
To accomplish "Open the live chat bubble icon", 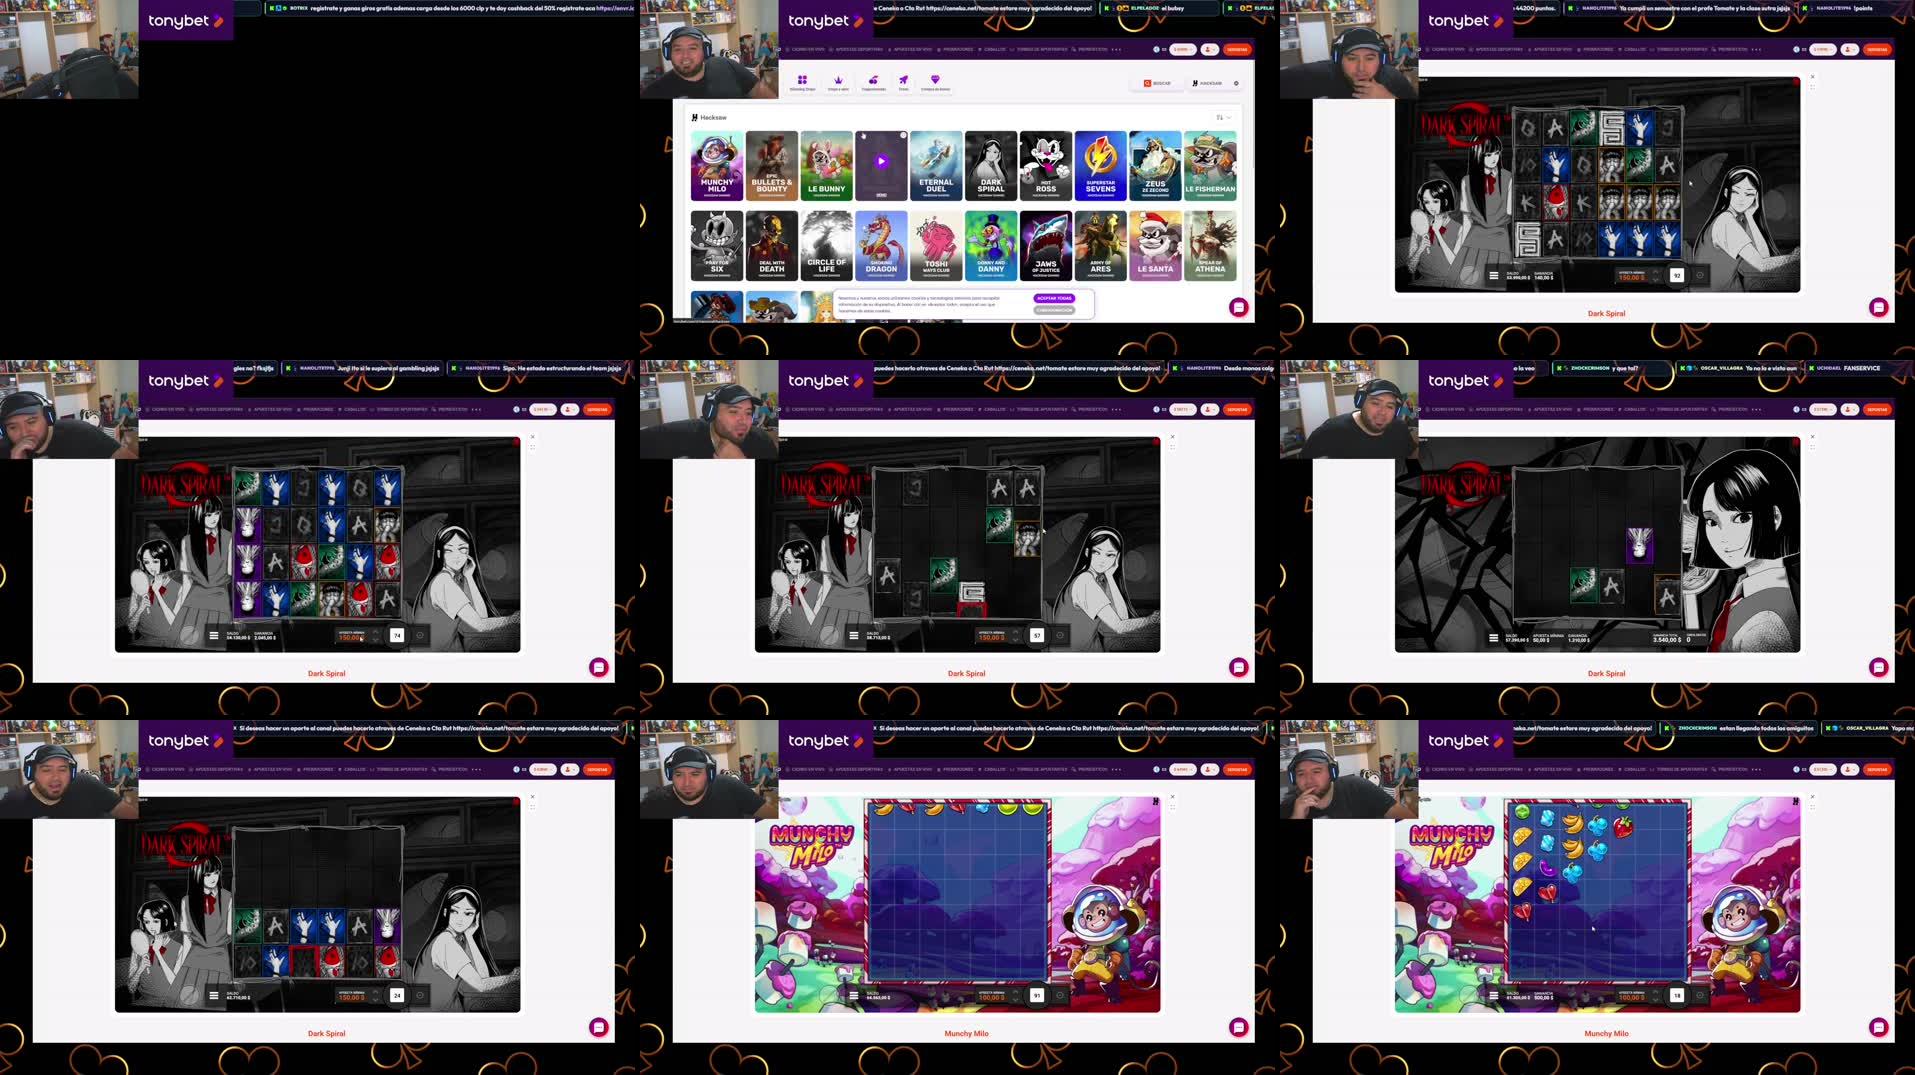I will coord(1237,307).
